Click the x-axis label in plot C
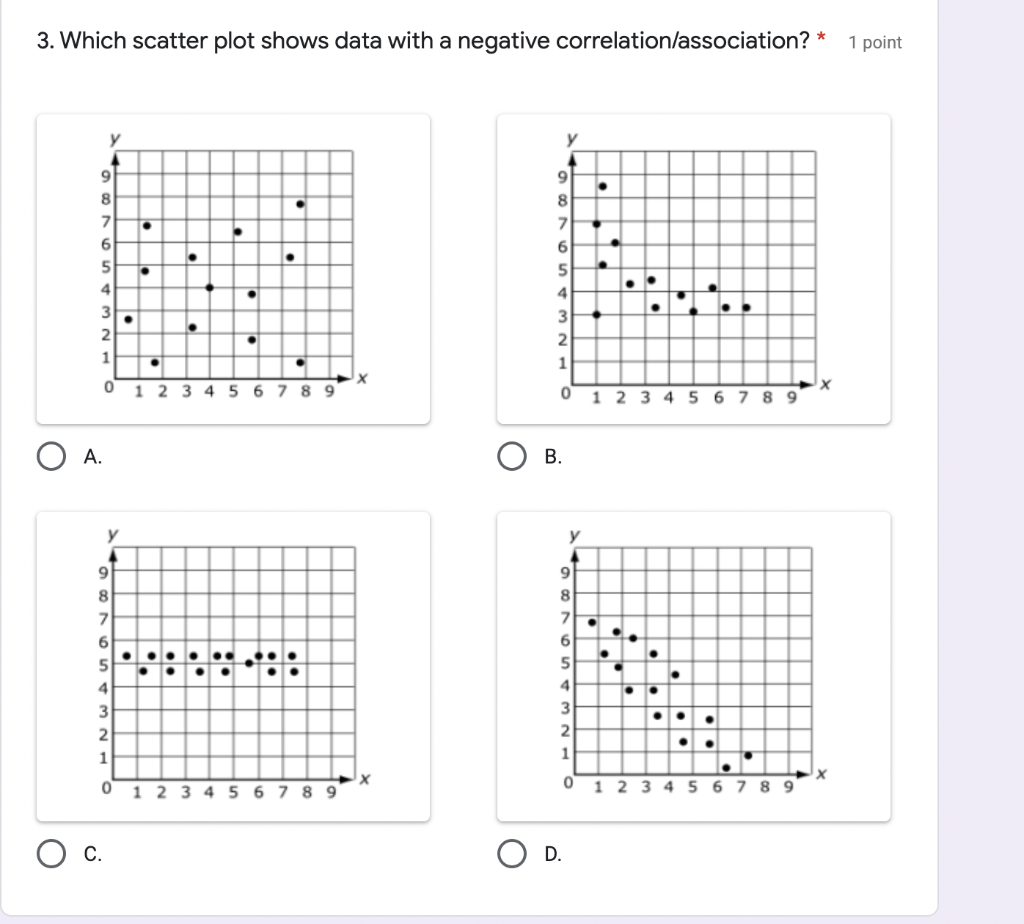Viewport: 1024px width, 924px height. 365,778
